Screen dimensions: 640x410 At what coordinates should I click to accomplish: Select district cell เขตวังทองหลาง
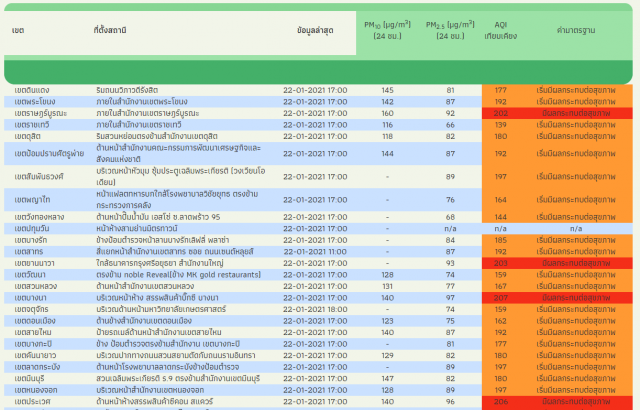39,217
